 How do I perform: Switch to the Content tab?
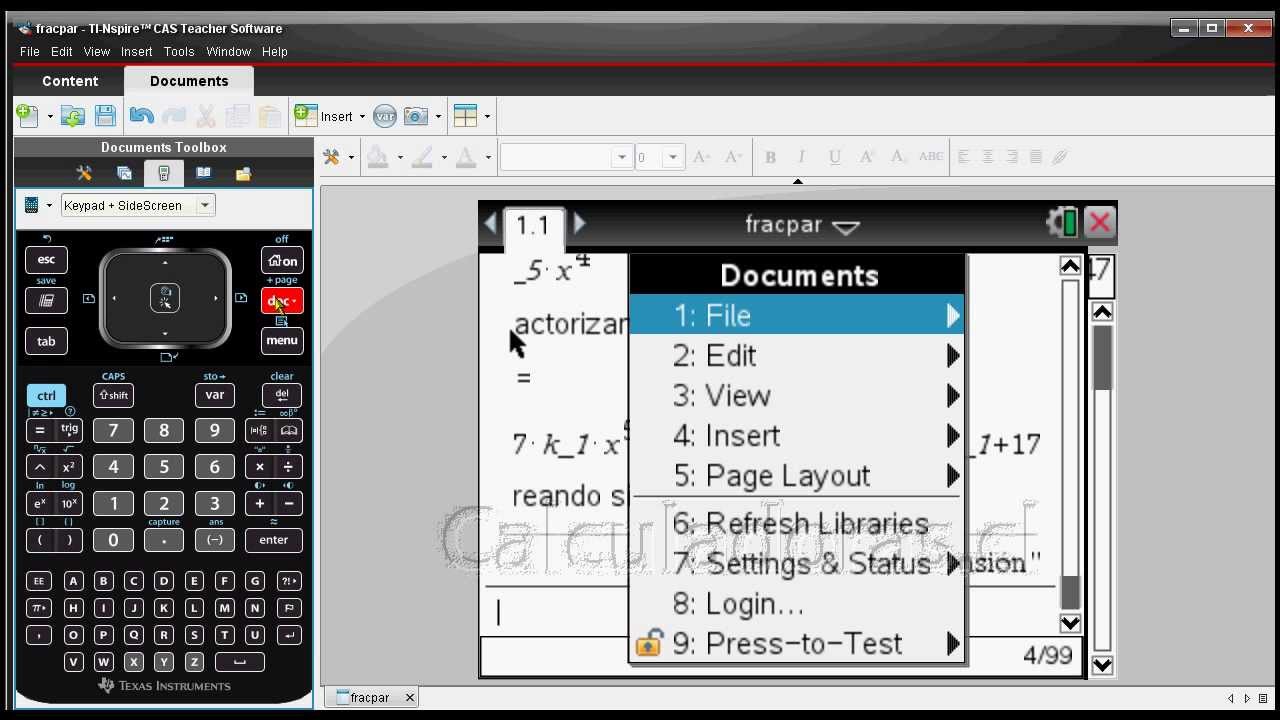point(70,81)
